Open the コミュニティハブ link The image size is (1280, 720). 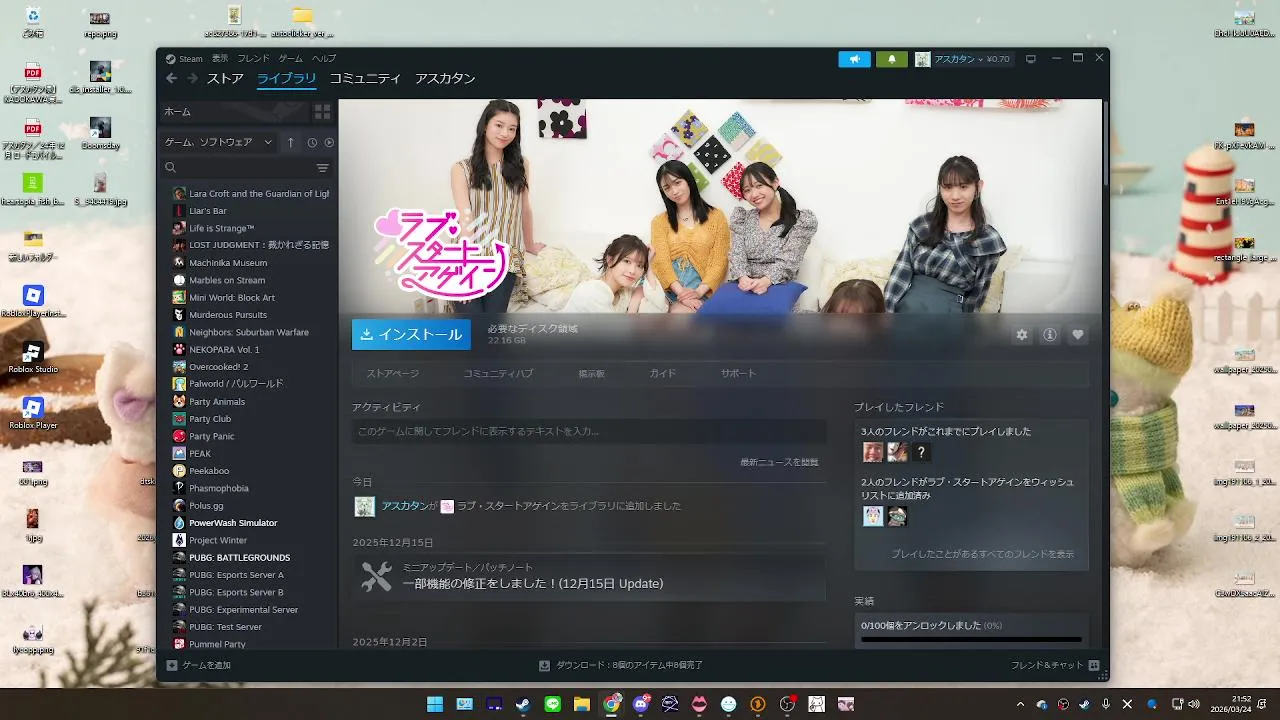click(498, 373)
